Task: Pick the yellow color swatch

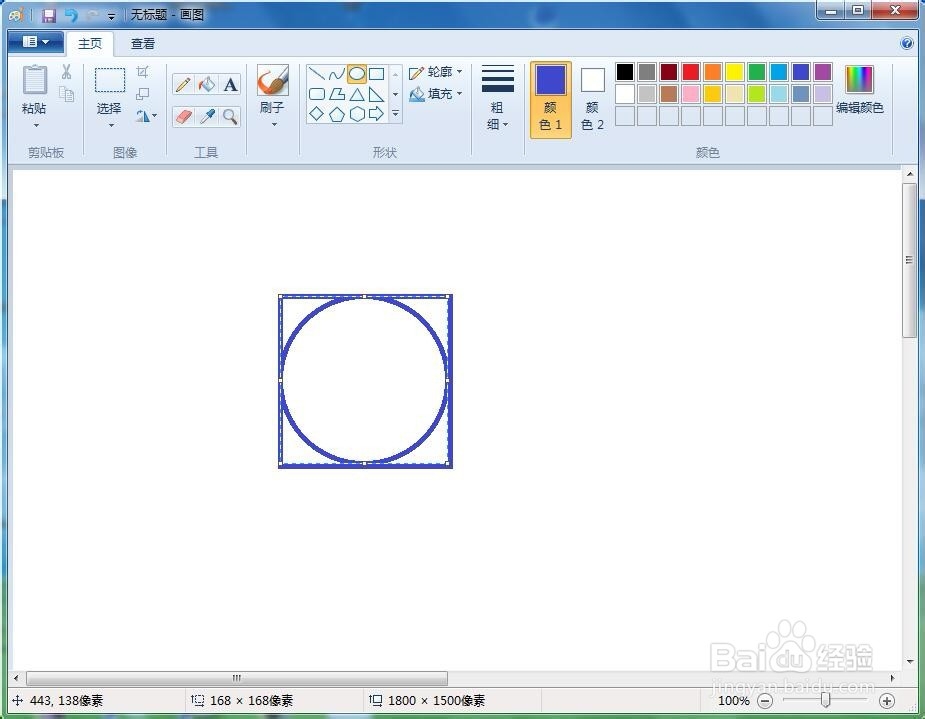Action: pos(735,72)
